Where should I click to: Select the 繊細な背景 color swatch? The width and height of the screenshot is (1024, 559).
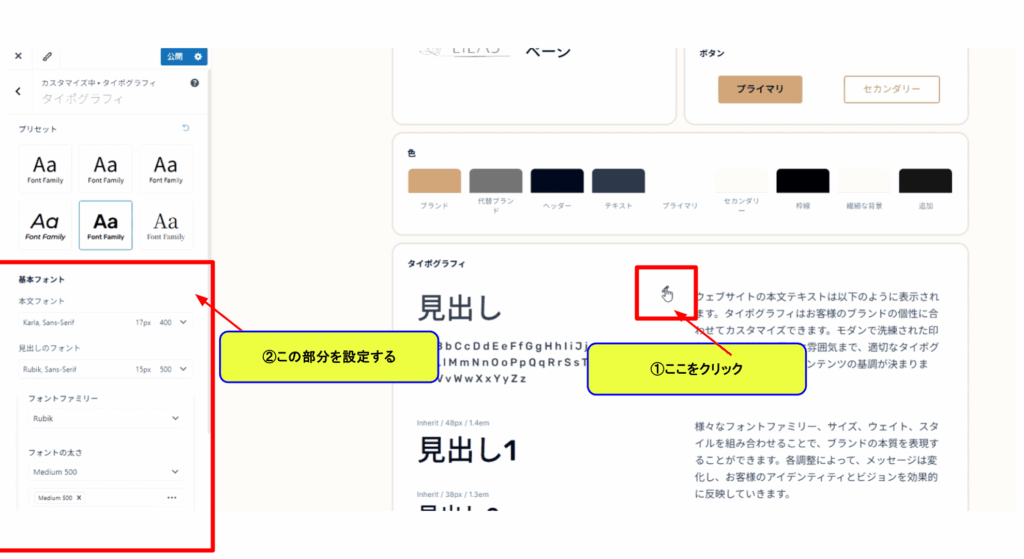(864, 181)
